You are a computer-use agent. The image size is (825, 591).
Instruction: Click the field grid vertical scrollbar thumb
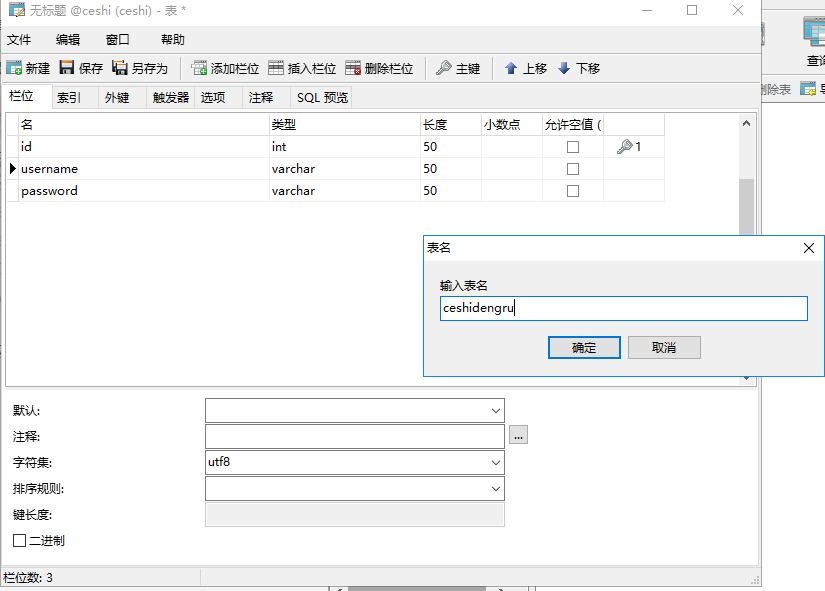(746, 207)
